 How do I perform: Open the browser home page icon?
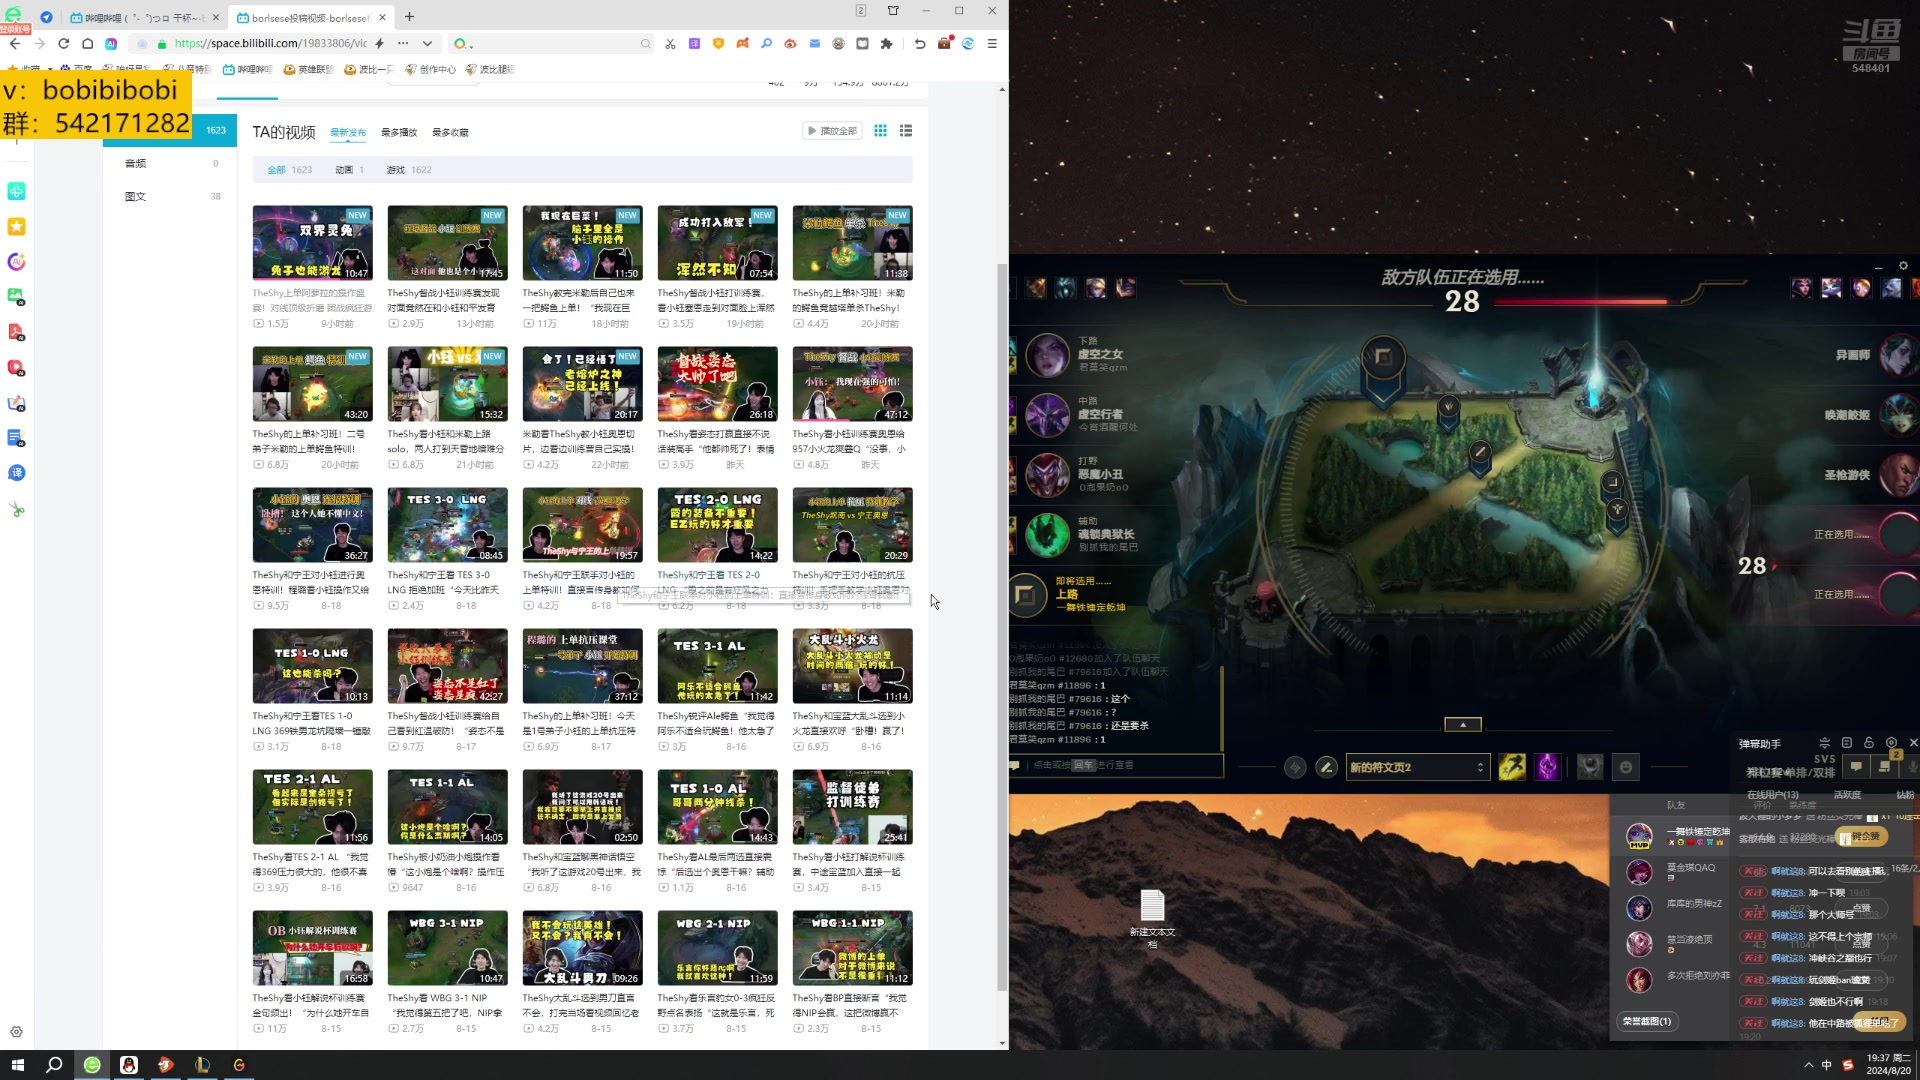point(87,44)
